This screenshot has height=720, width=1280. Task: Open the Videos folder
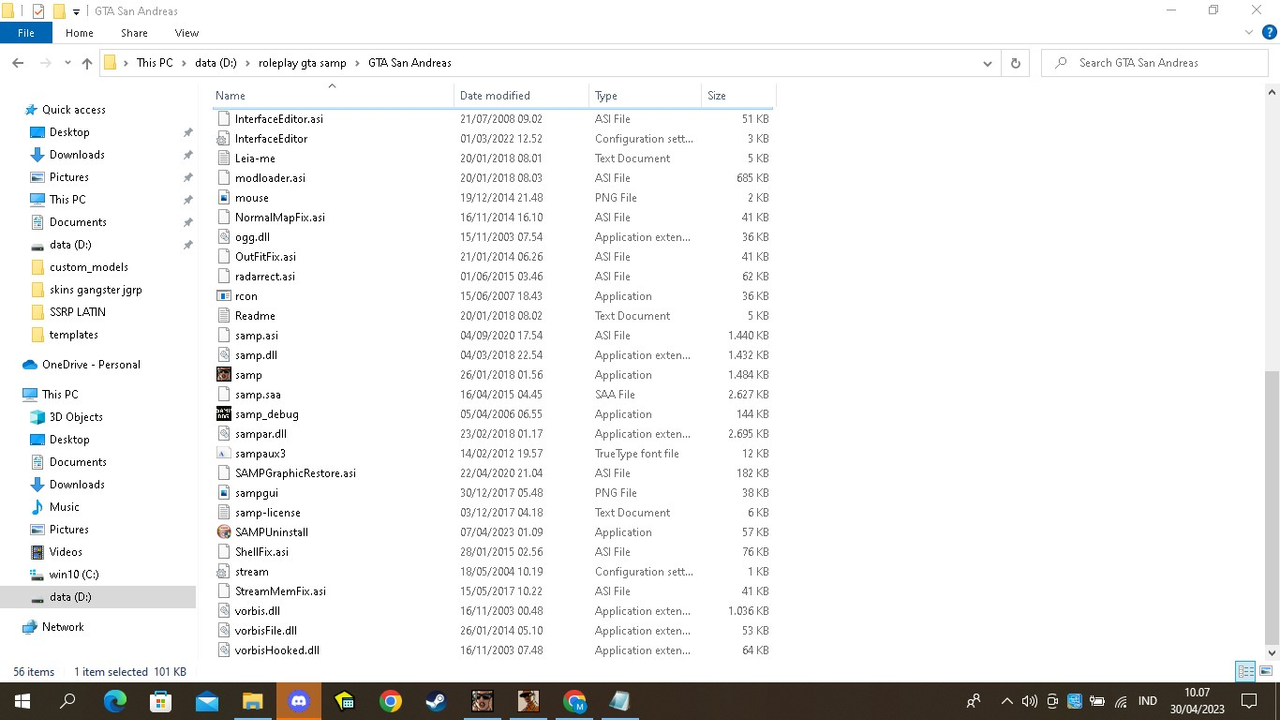(x=66, y=552)
